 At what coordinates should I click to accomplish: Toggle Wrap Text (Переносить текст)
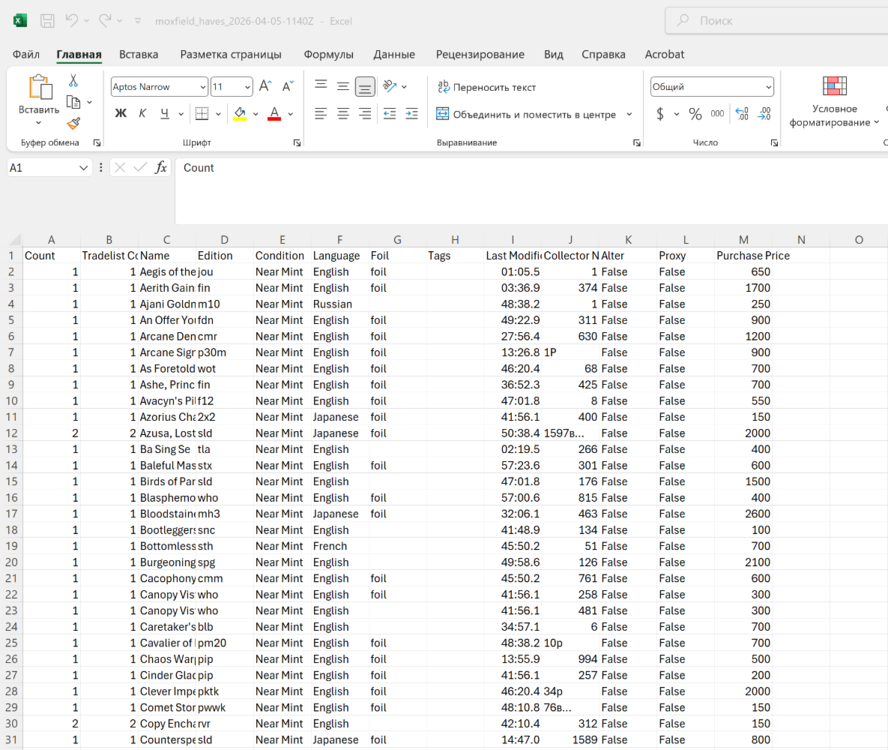pyautogui.click(x=487, y=87)
